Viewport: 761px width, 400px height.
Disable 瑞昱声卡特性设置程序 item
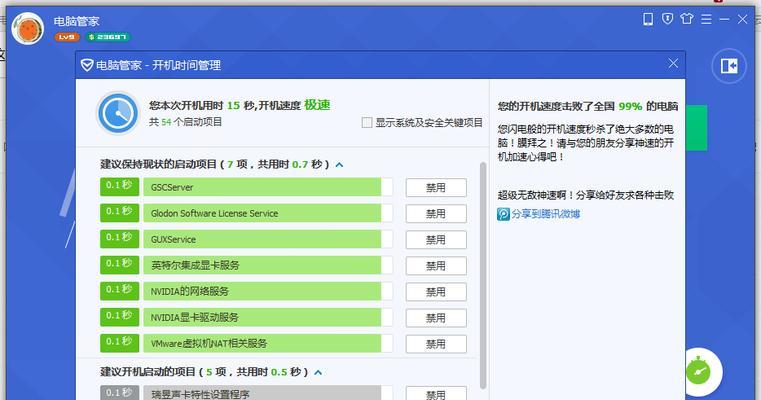(436, 393)
